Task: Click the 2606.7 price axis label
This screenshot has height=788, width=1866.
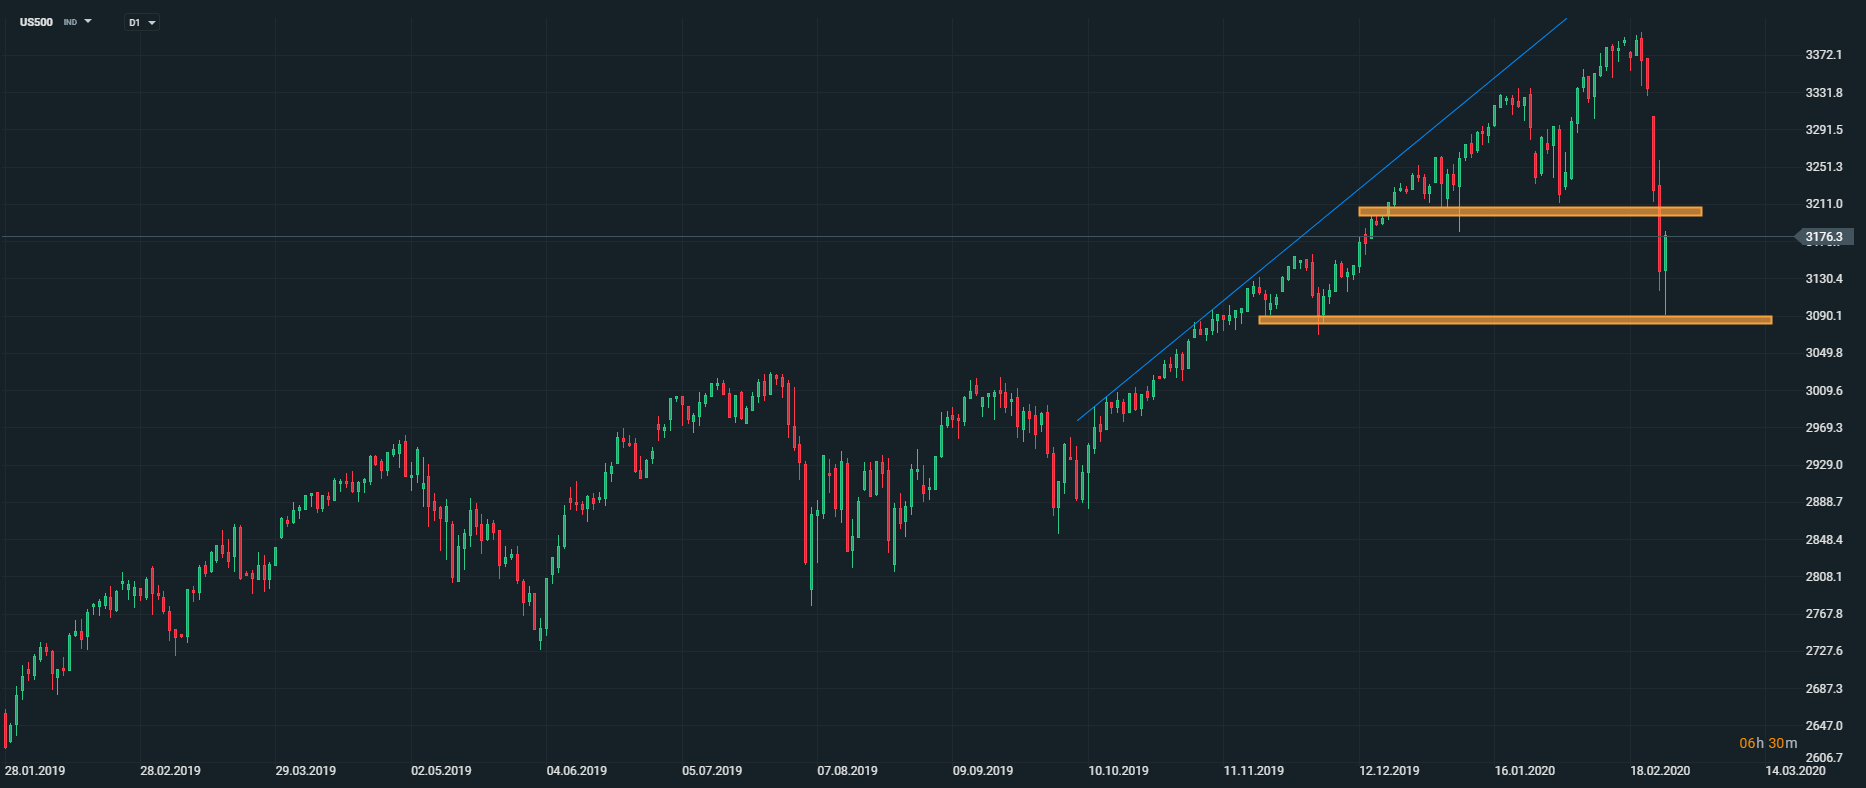Action: (1823, 758)
